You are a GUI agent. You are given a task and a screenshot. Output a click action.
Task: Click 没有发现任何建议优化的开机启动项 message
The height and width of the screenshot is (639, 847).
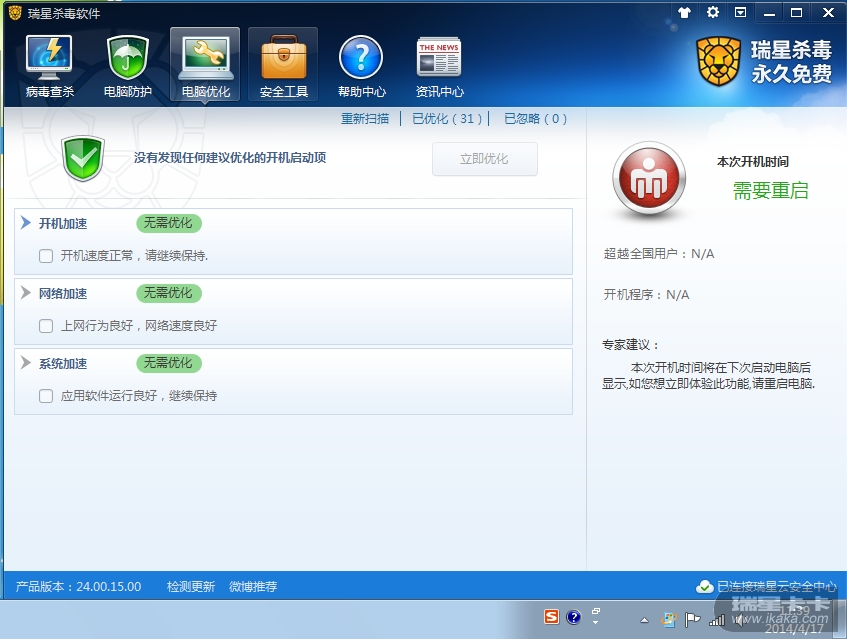coord(230,158)
